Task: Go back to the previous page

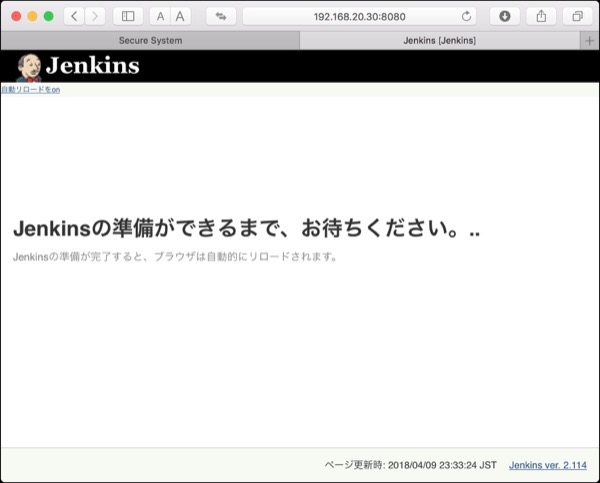Action: (x=75, y=16)
